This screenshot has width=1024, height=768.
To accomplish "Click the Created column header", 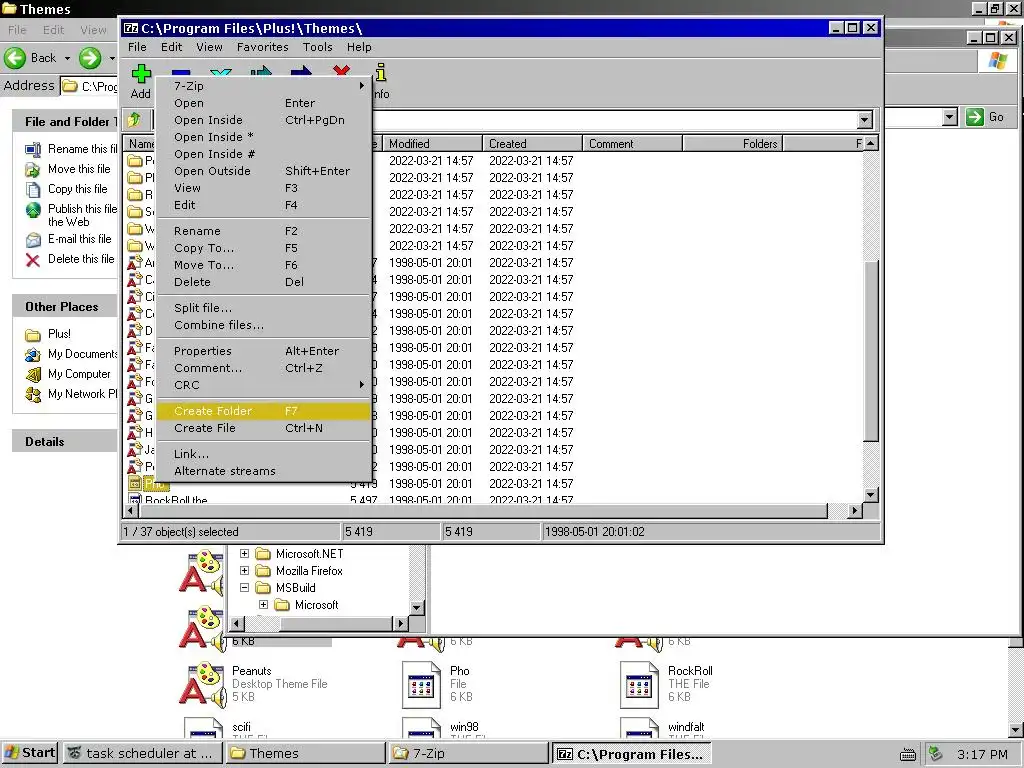I will pos(532,144).
